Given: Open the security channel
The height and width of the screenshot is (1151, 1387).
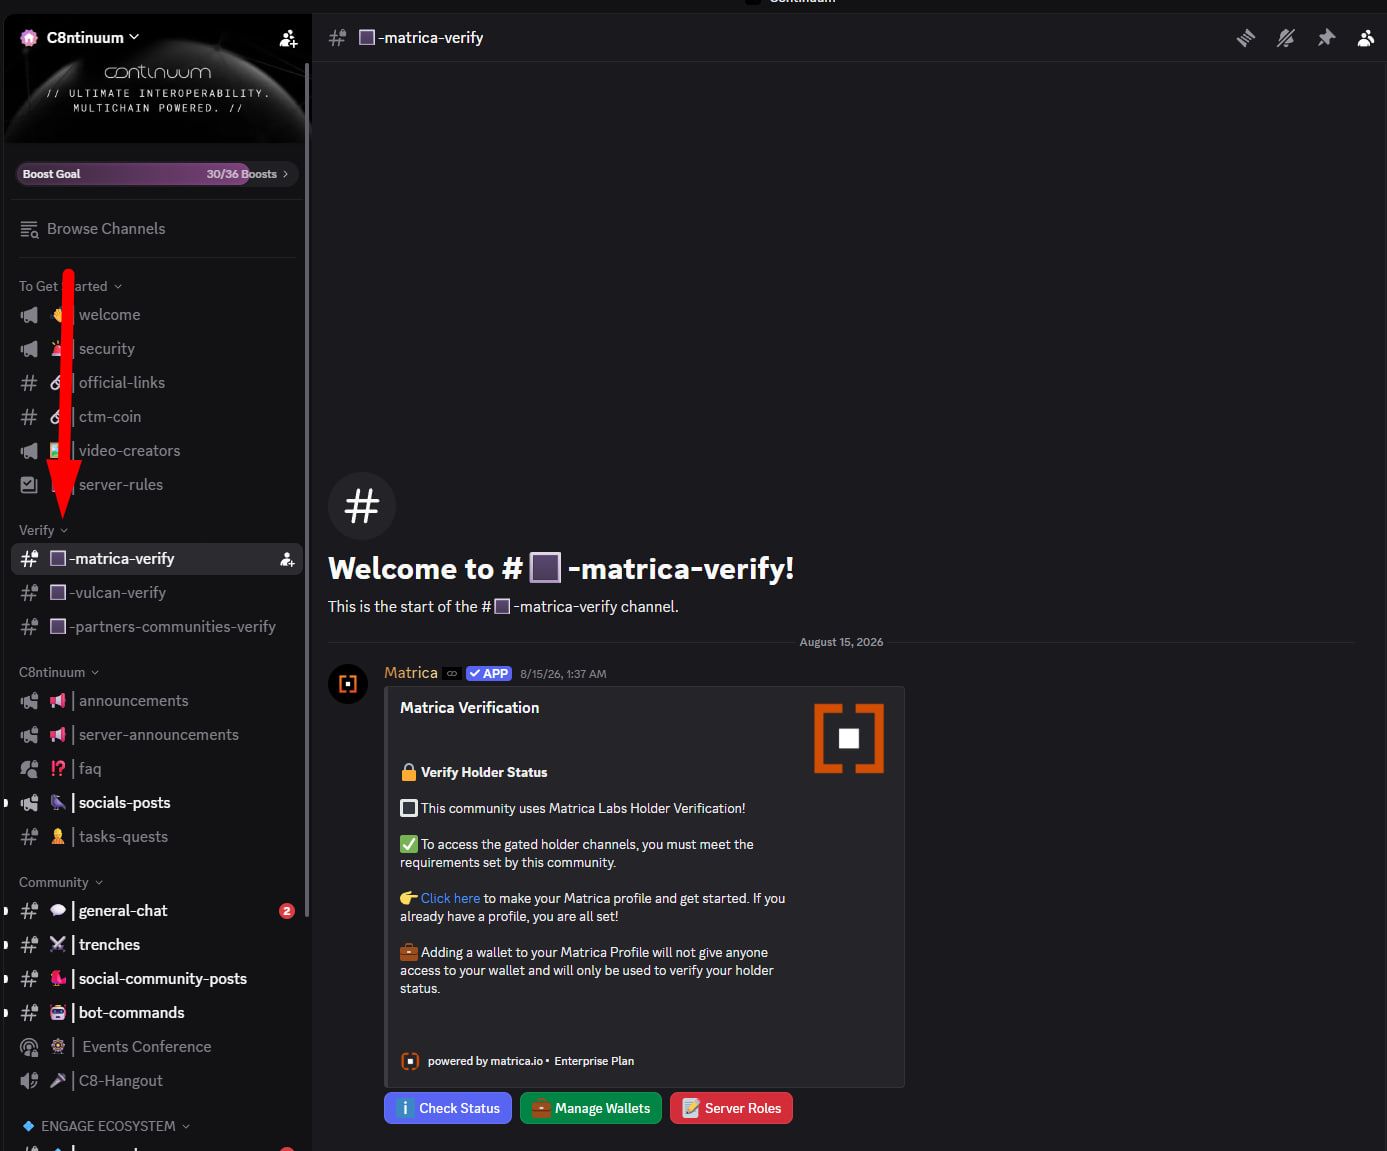Looking at the screenshot, I should pyautogui.click(x=157, y=349).
